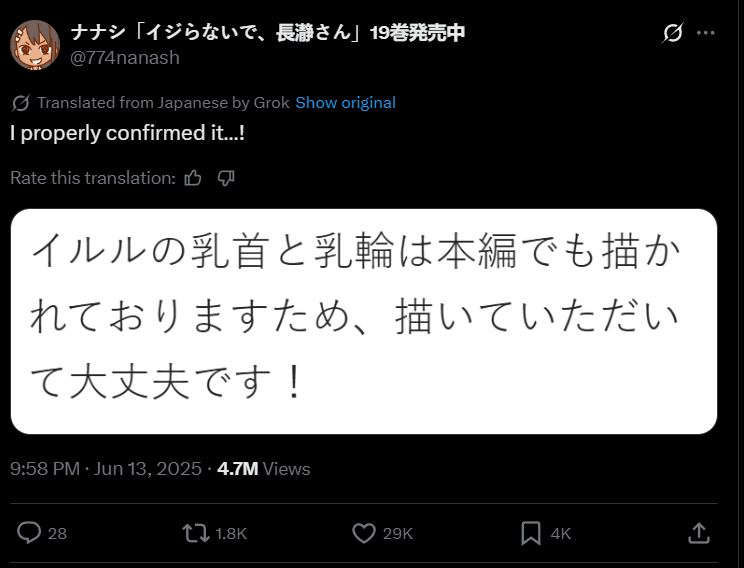Click the reply speech bubble icon
The height and width of the screenshot is (568, 744).
pyautogui.click(x=29, y=533)
